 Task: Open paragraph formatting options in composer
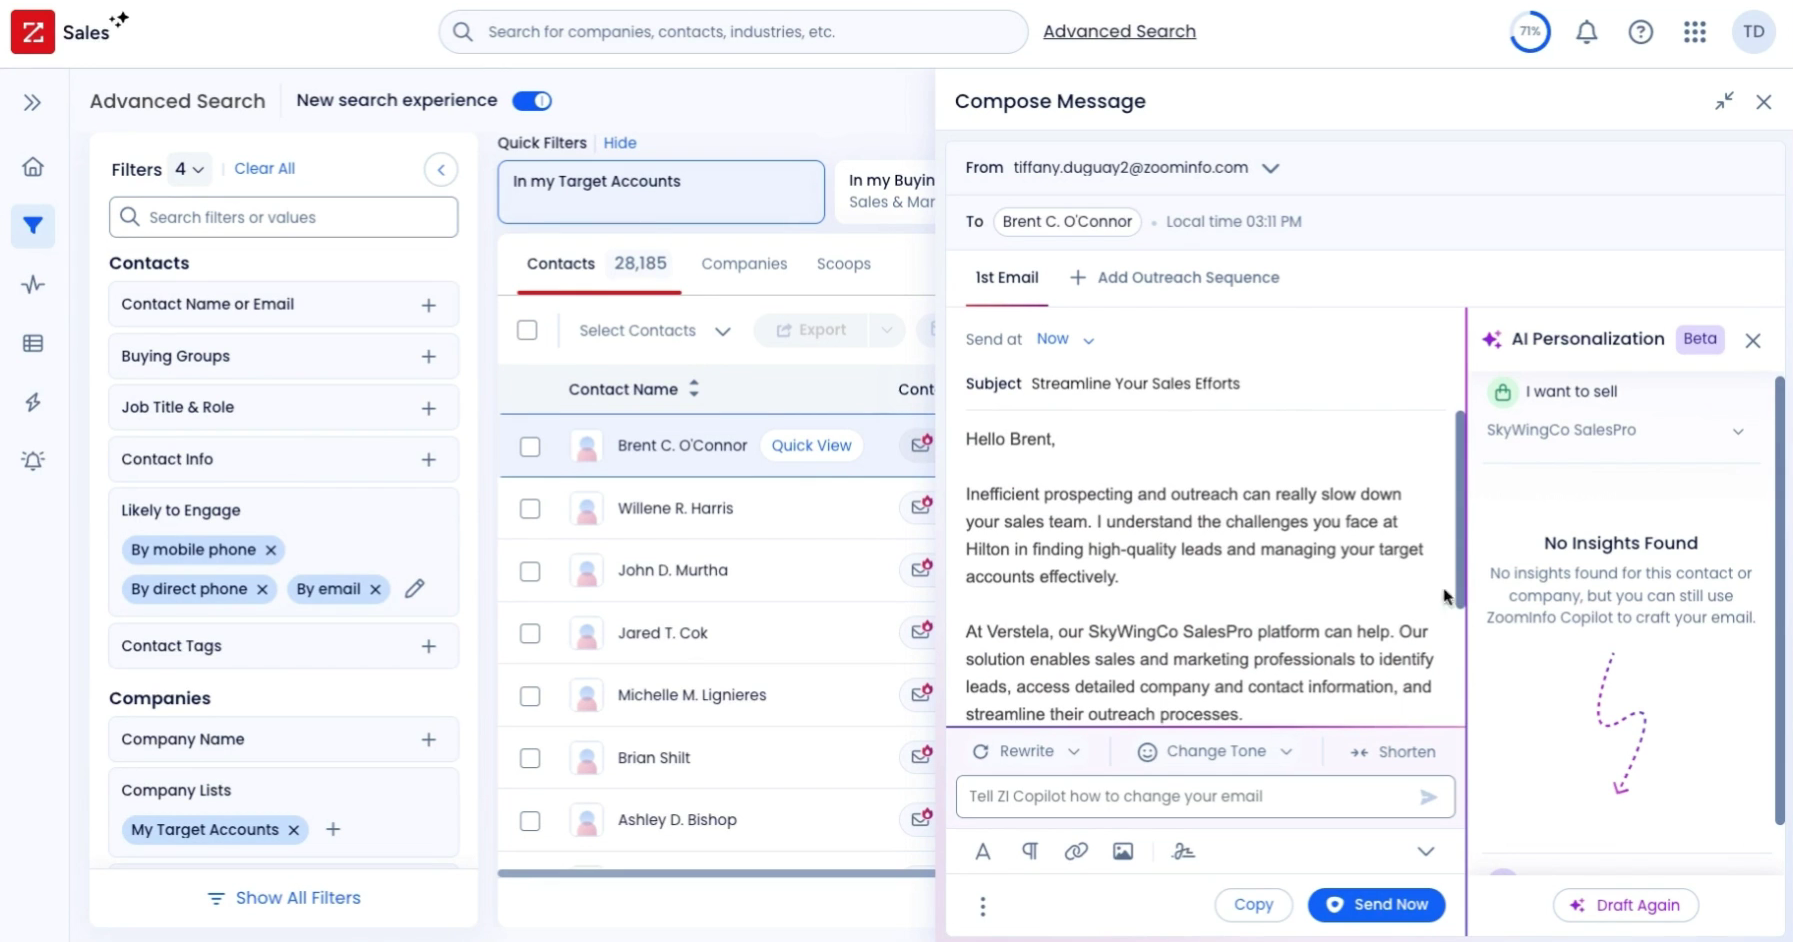1030,852
